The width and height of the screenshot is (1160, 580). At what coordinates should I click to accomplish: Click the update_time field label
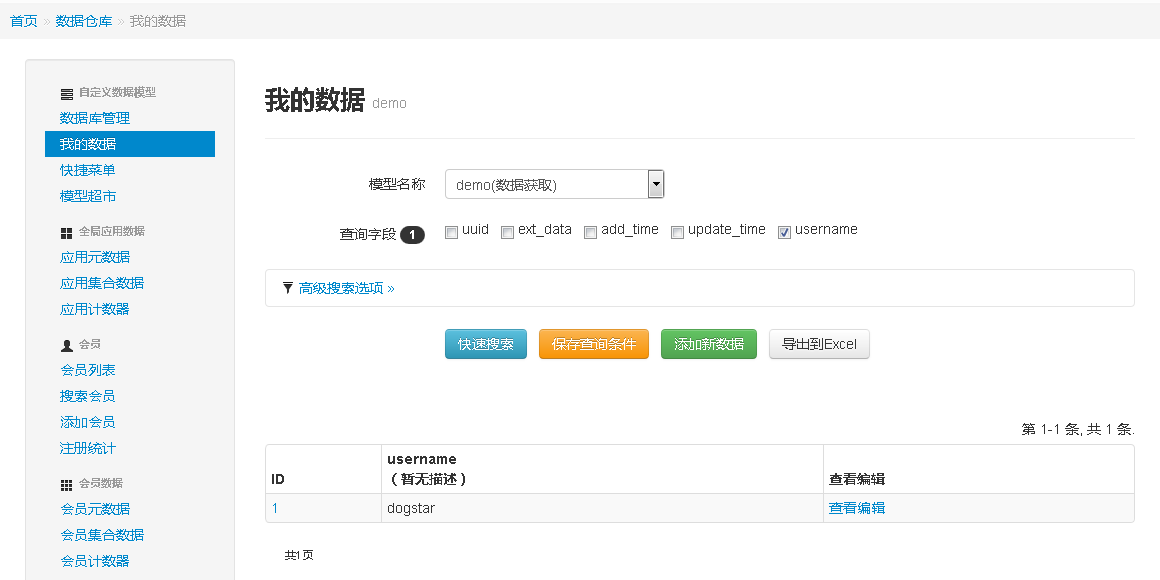click(x=726, y=229)
